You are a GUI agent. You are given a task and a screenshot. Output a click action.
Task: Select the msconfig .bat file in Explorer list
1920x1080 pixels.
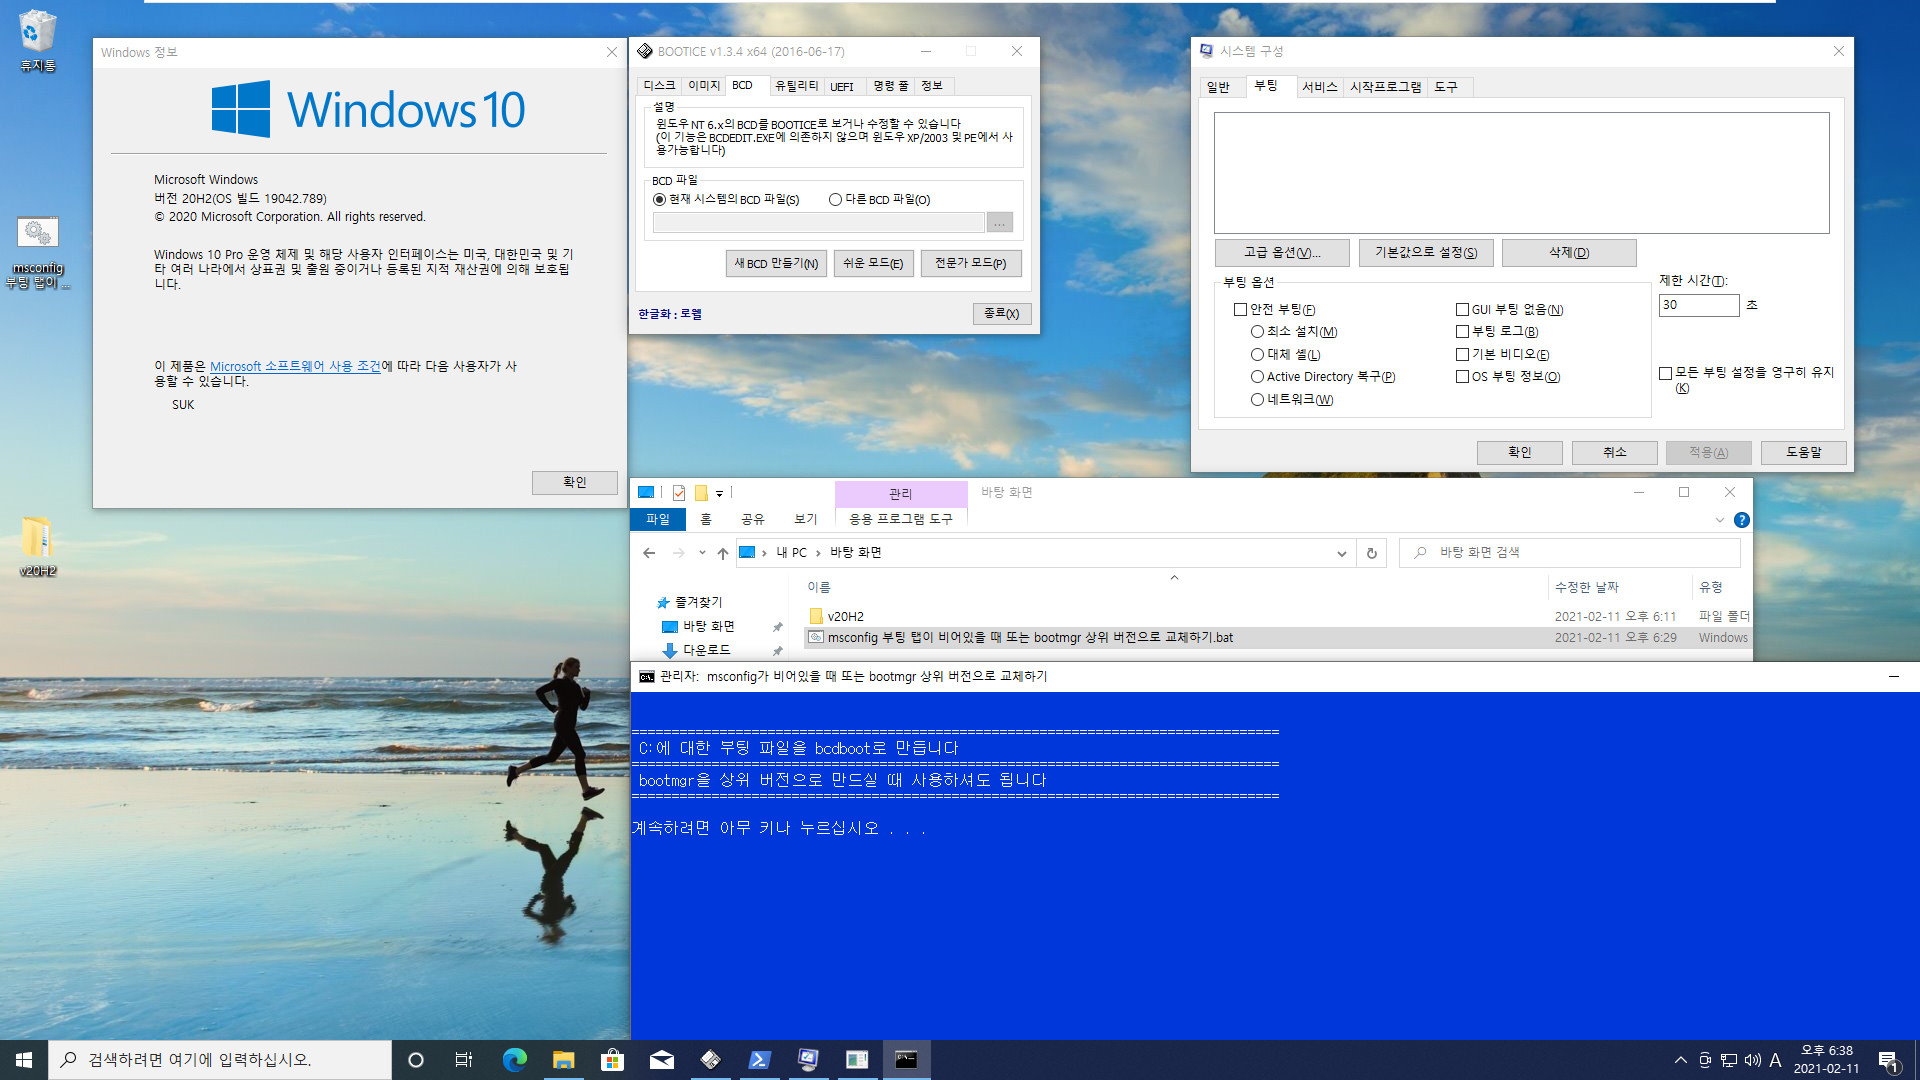coord(1277,638)
